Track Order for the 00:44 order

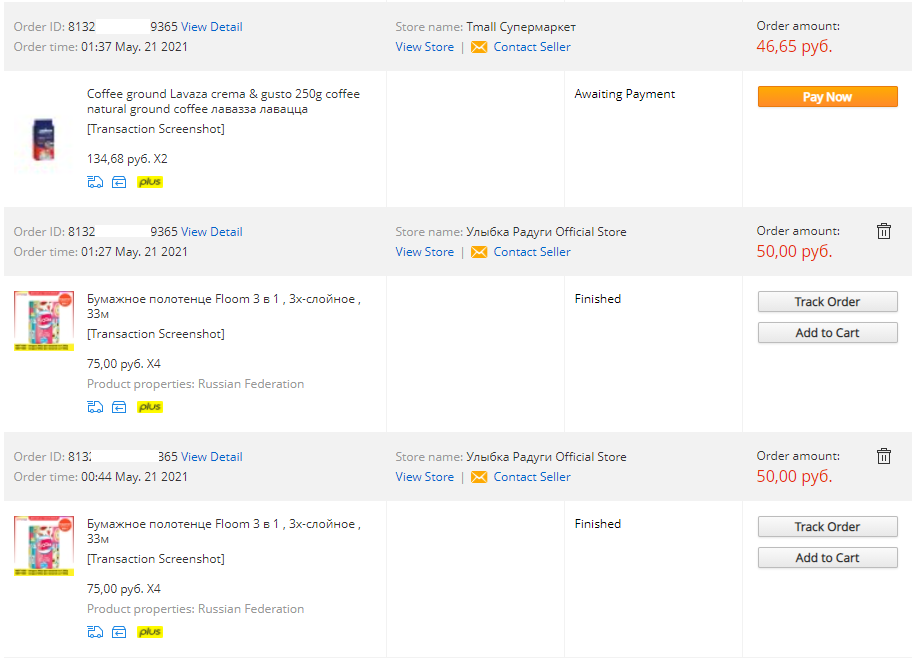pos(828,527)
